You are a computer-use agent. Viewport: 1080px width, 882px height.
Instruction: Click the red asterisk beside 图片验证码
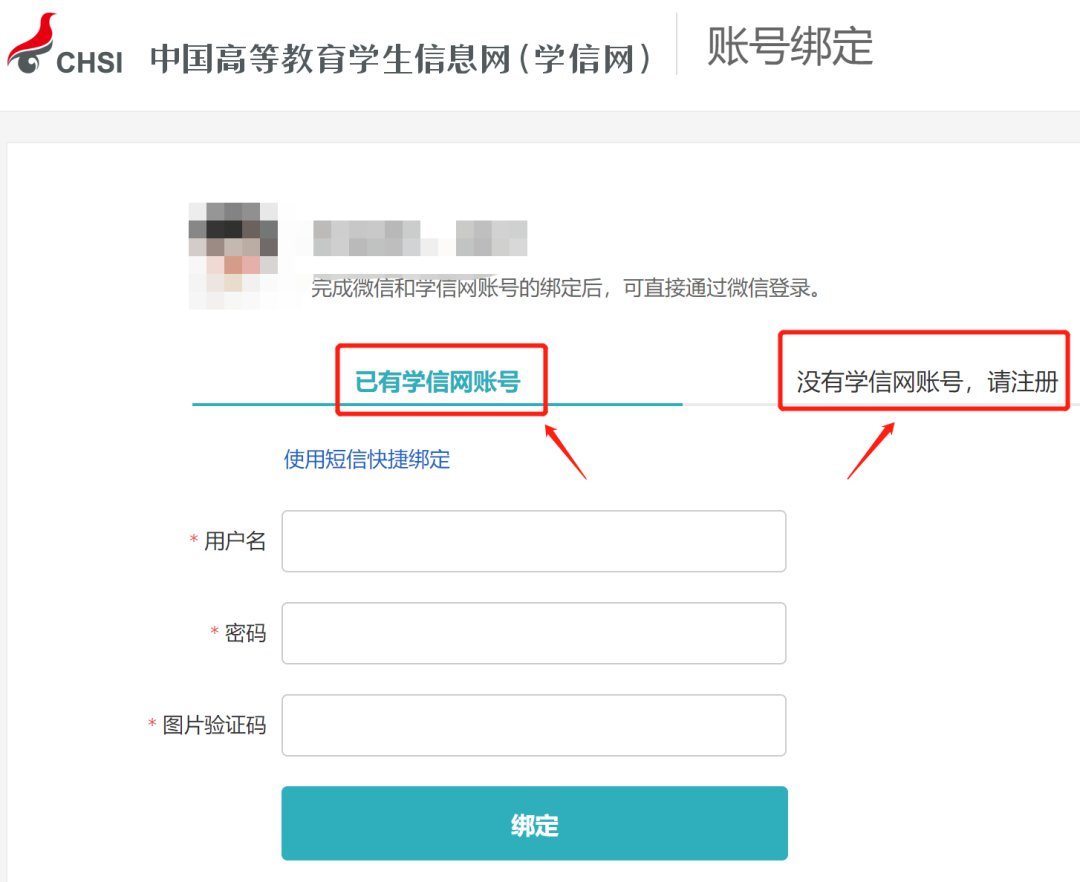click(x=151, y=725)
